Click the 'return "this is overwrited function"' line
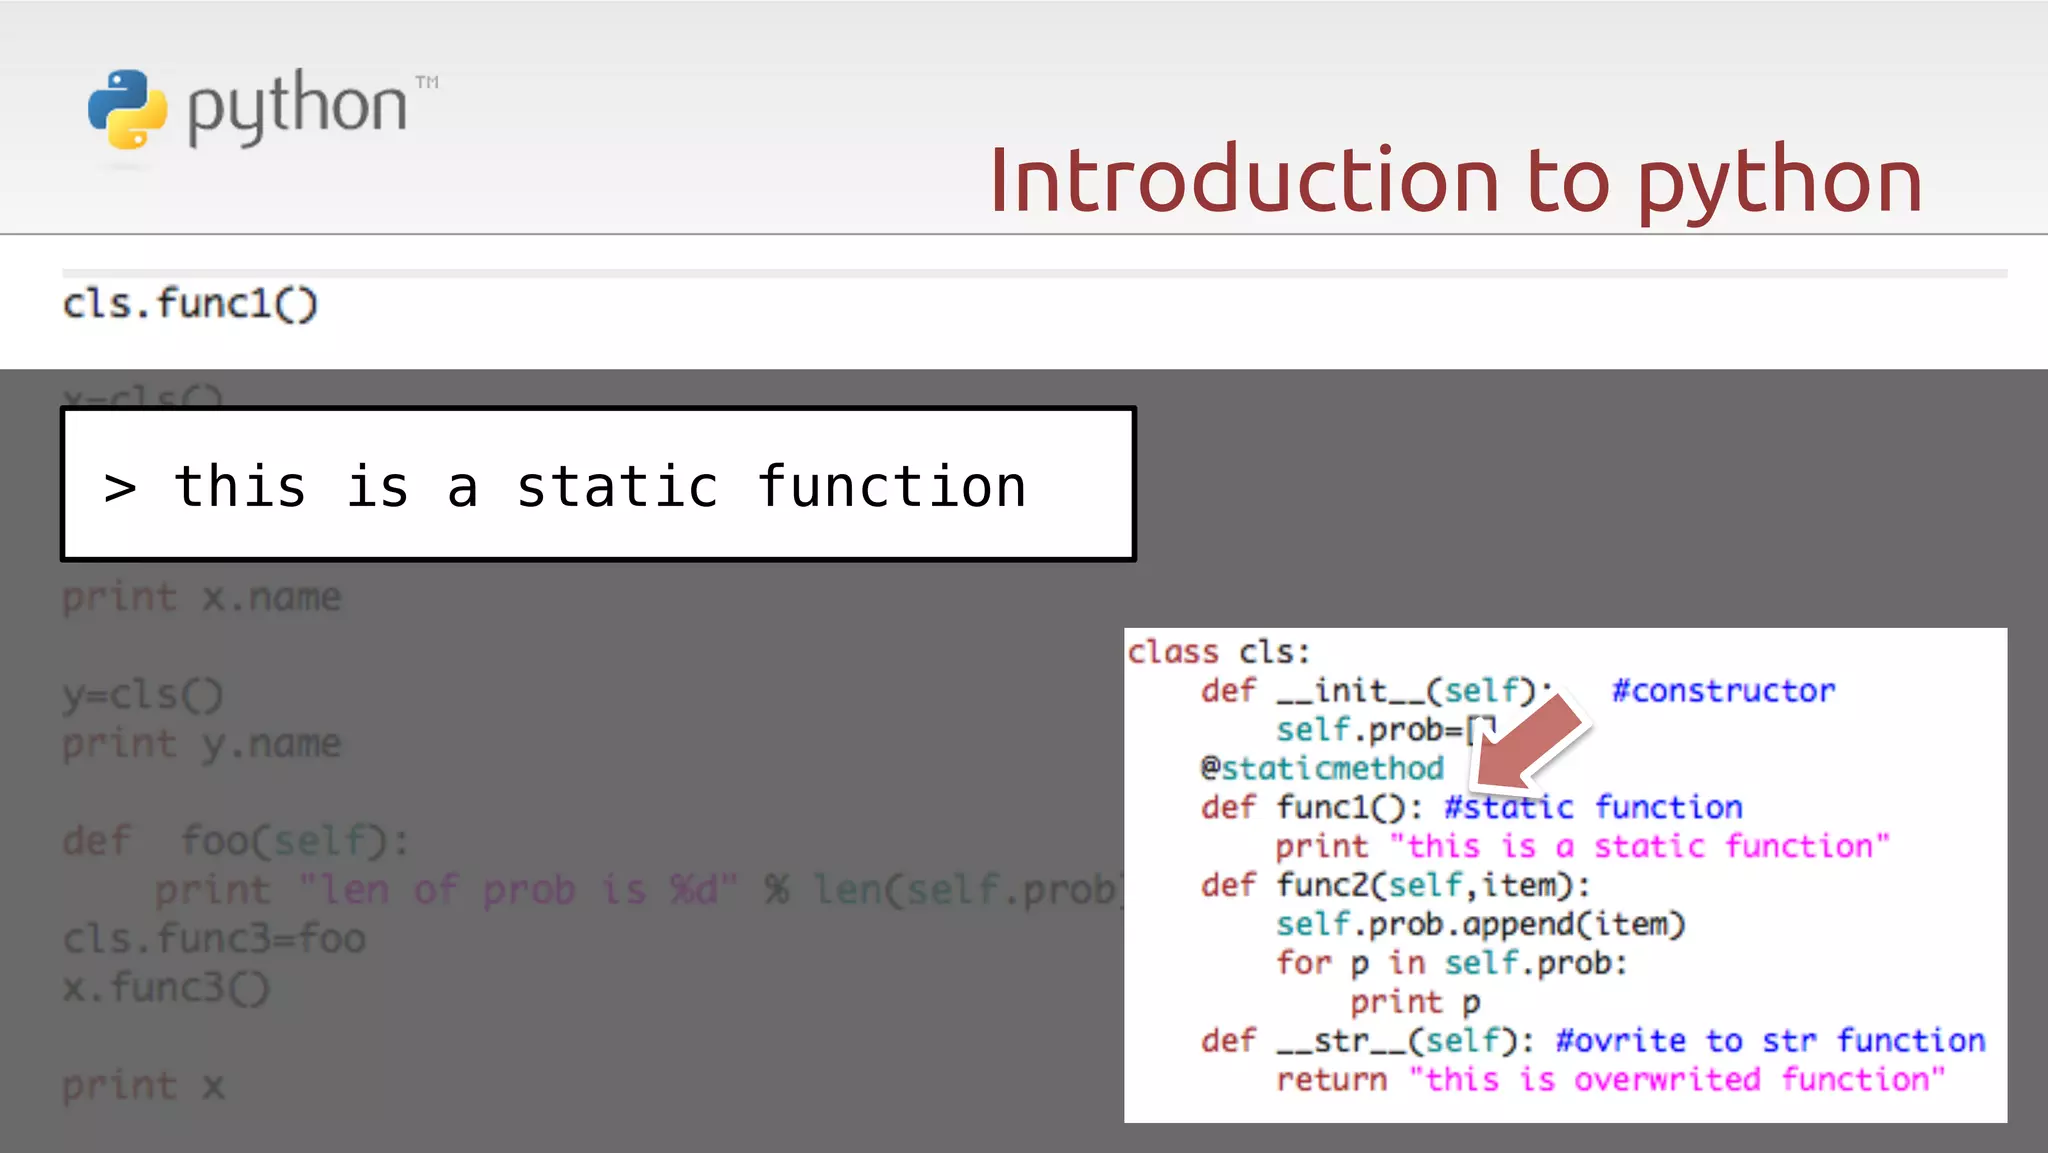The height and width of the screenshot is (1153, 2048). coord(1611,1080)
